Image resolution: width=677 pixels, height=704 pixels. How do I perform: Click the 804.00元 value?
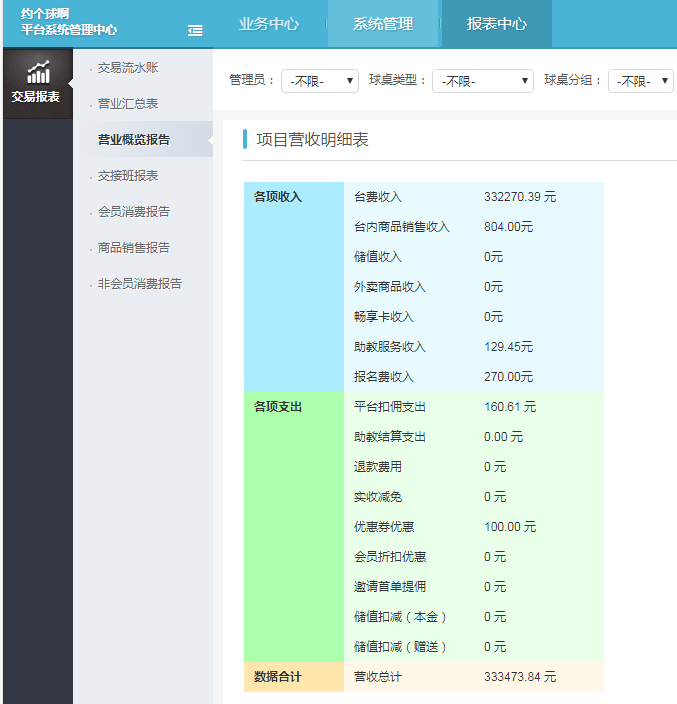click(x=508, y=227)
